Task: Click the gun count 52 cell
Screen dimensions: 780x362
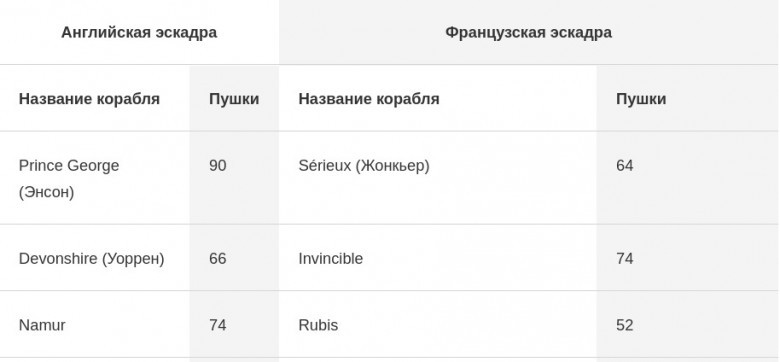Action: 688,325
